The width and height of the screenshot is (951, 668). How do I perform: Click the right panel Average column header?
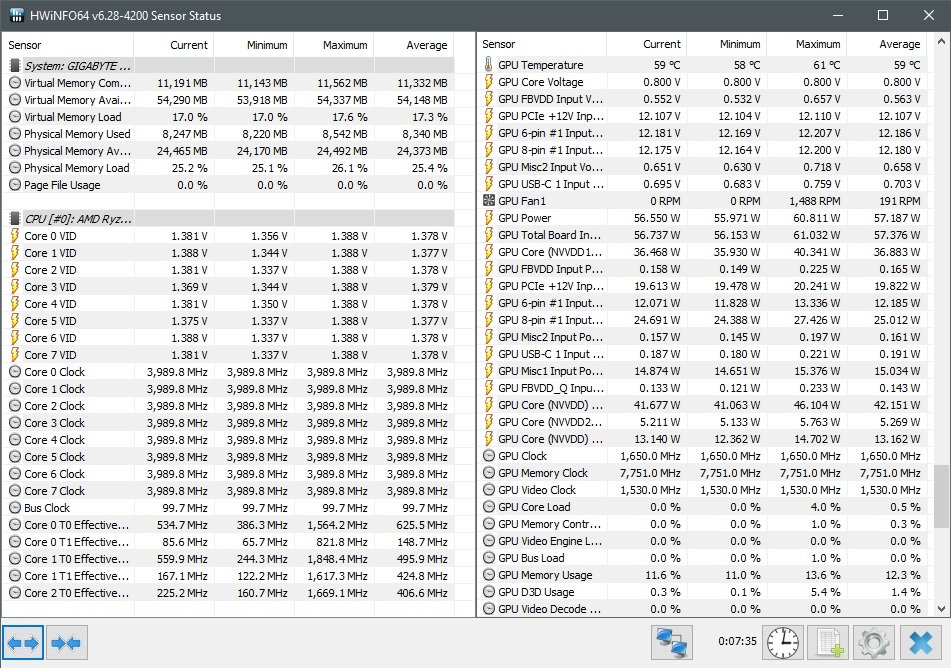(x=887, y=44)
